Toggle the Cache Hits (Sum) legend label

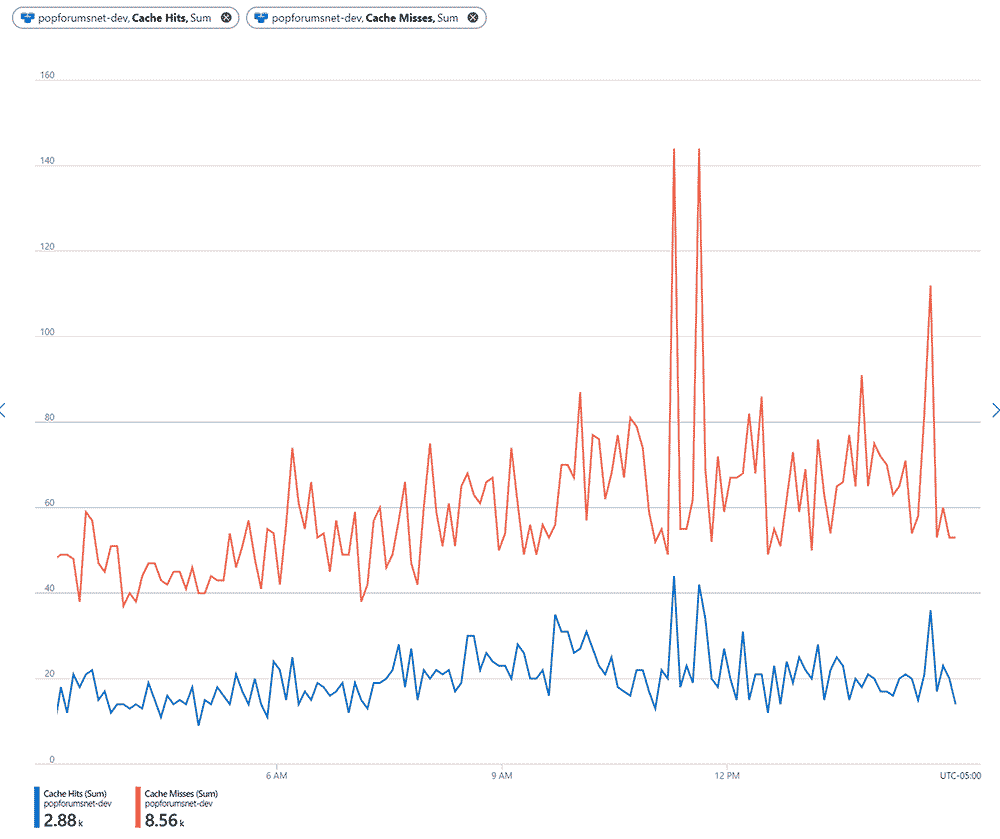[x=77, y=793]
